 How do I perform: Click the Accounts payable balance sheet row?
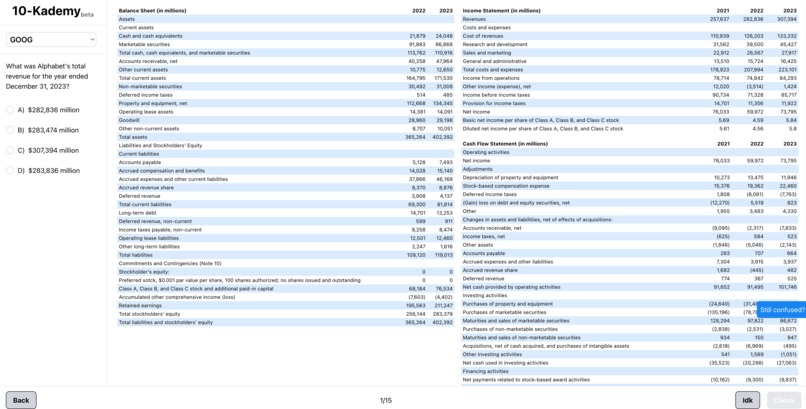pos(286,162)
